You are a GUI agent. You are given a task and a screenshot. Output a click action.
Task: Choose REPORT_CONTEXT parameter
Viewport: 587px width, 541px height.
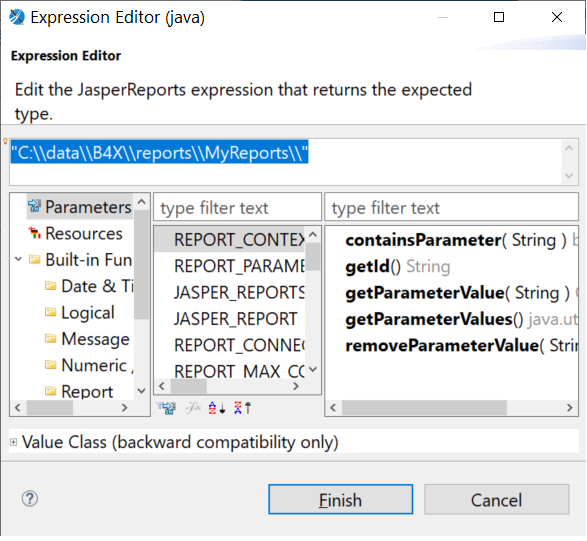(230, 240)
